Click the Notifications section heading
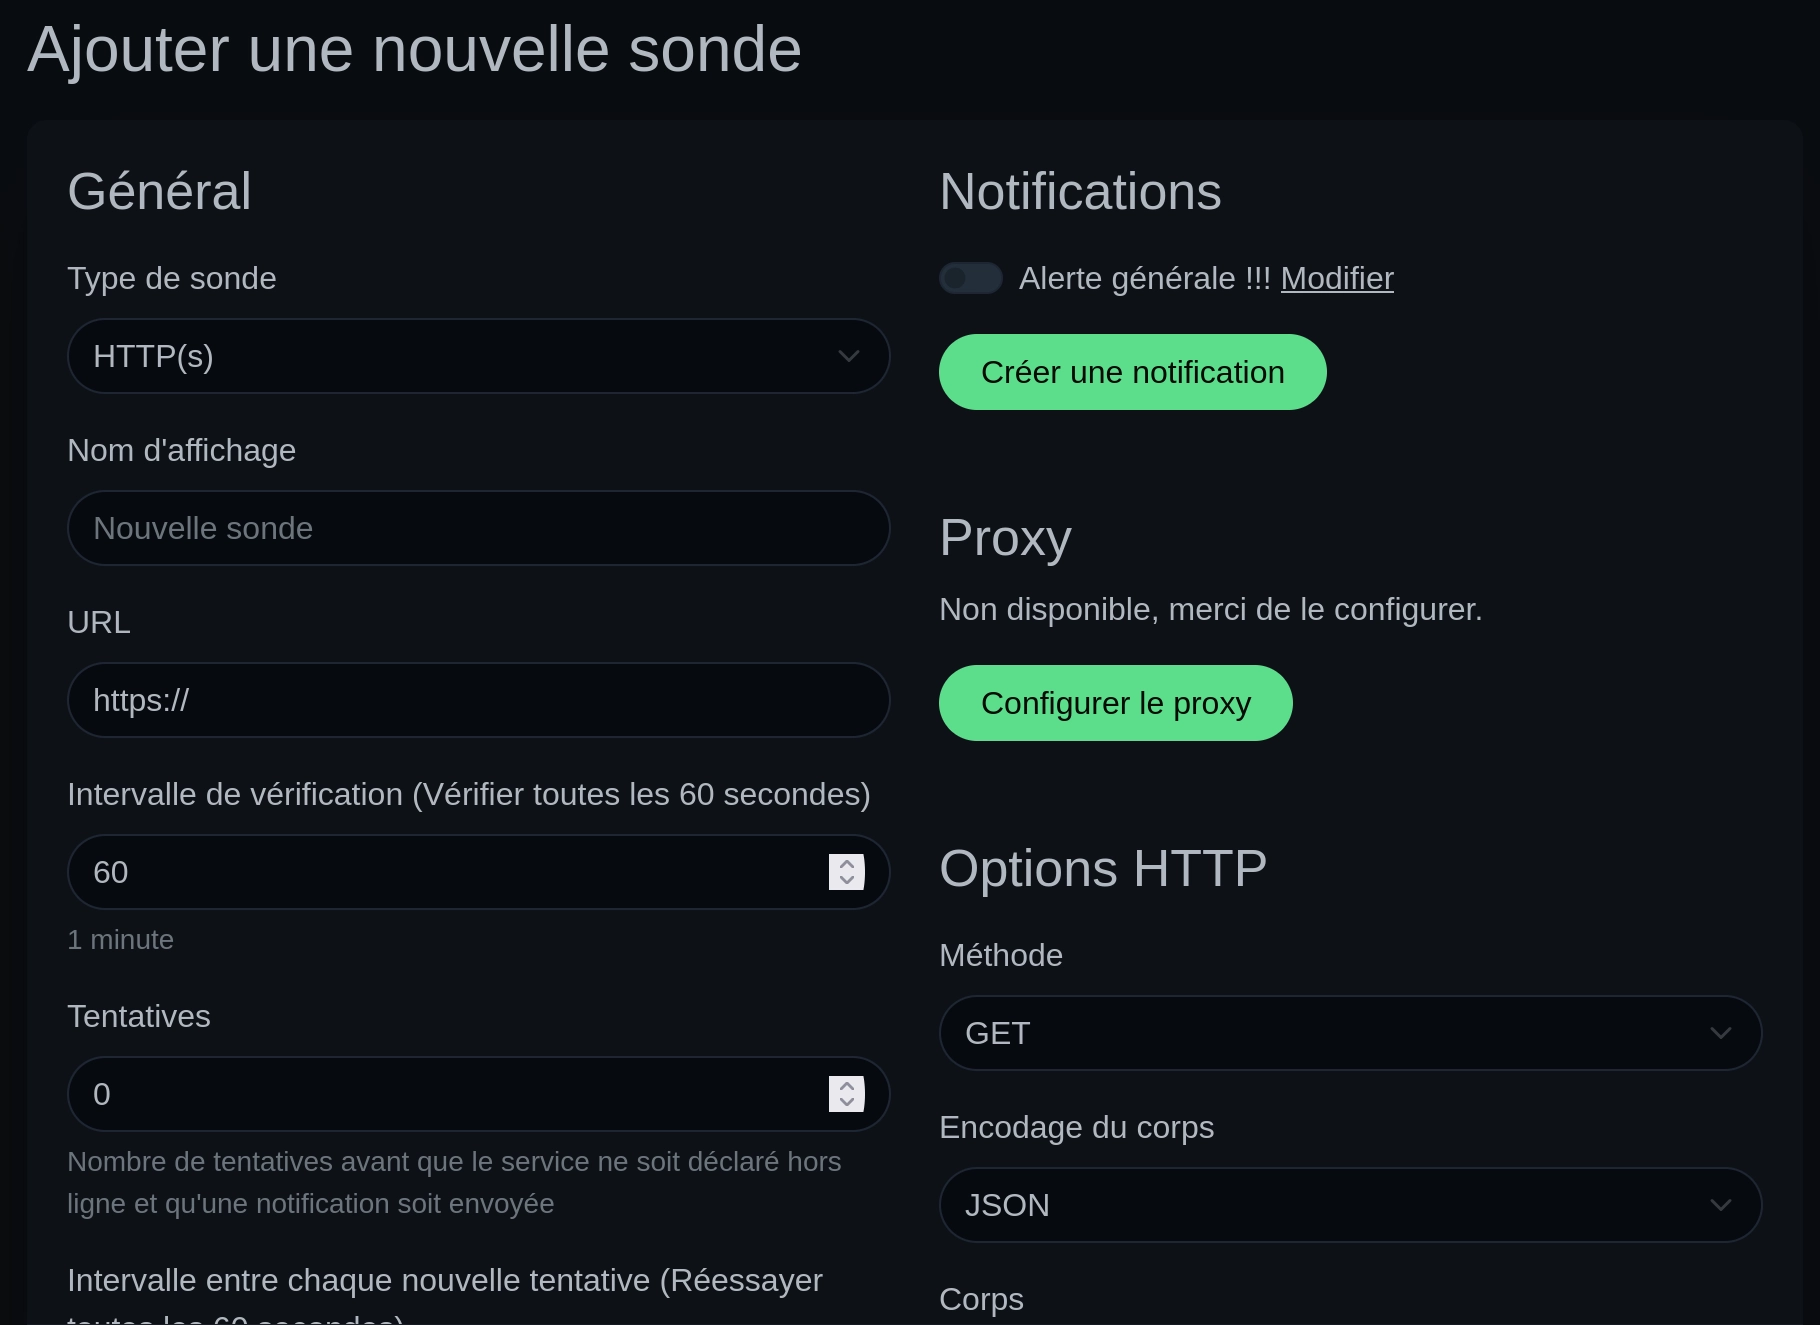Image resolution: width=1820 pixels, height=1325 pixels. click(x=1079, y=191)
